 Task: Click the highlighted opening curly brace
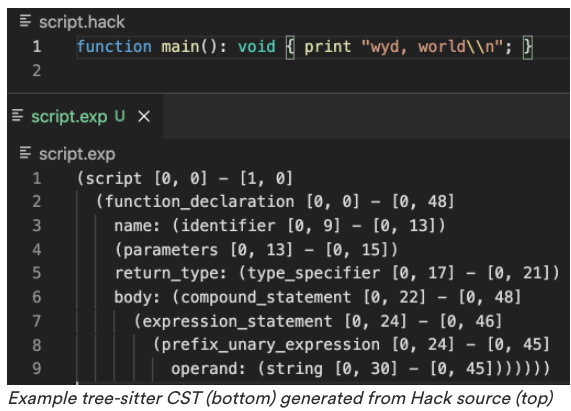290,47
